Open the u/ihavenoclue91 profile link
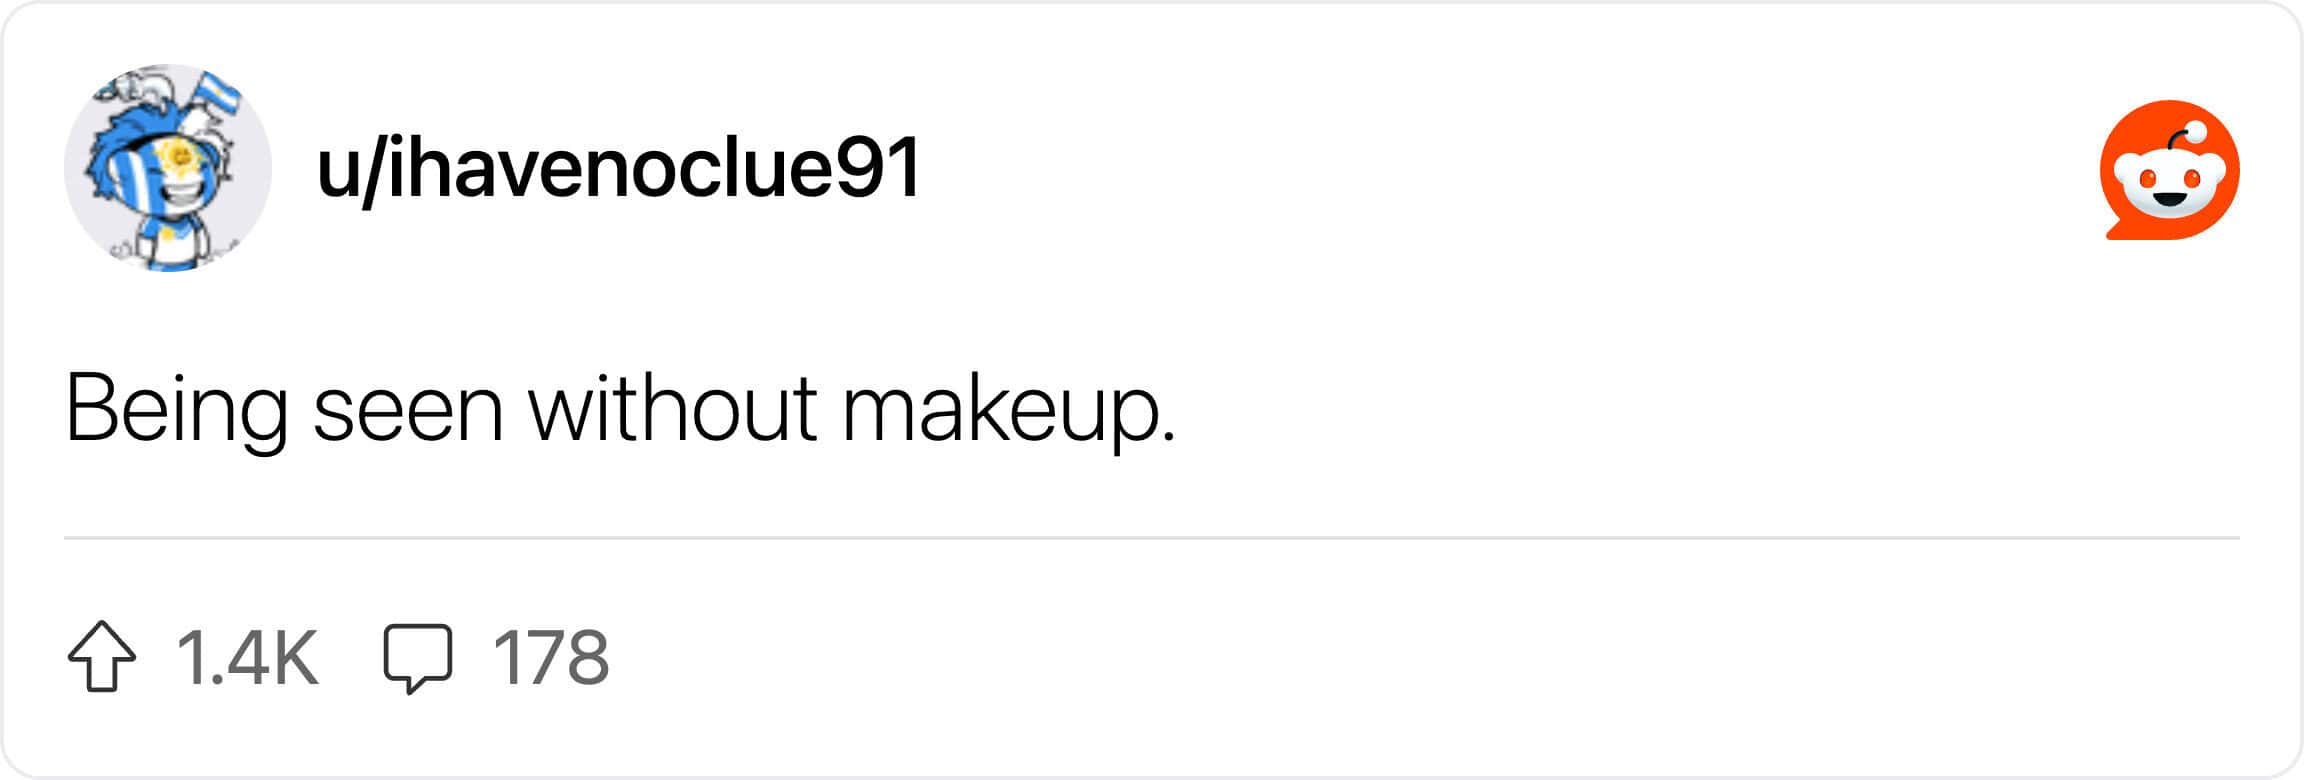Screen dimensions: 2304x780 [x=618, y=168]
